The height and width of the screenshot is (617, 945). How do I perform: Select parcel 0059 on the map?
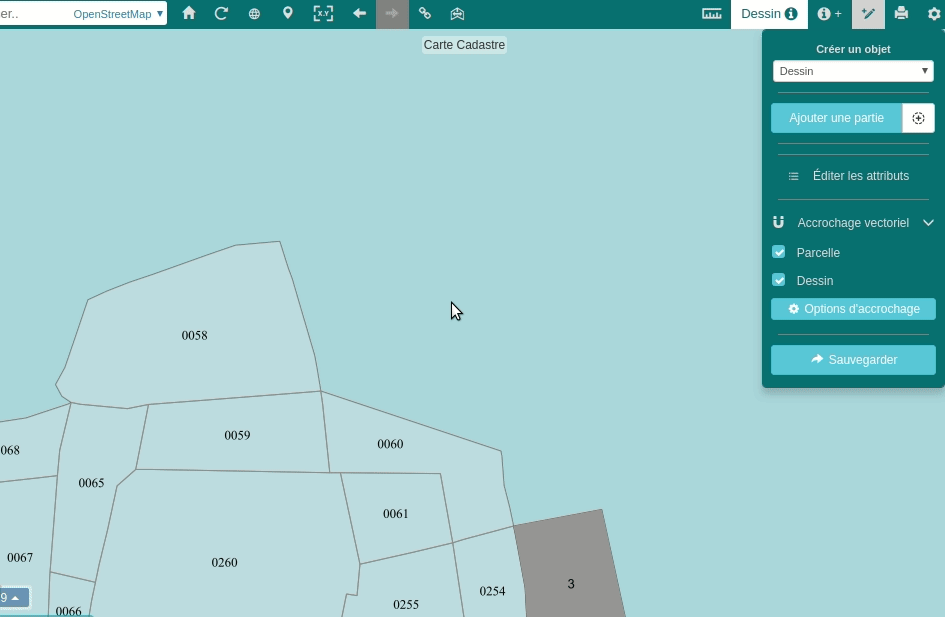237,435
